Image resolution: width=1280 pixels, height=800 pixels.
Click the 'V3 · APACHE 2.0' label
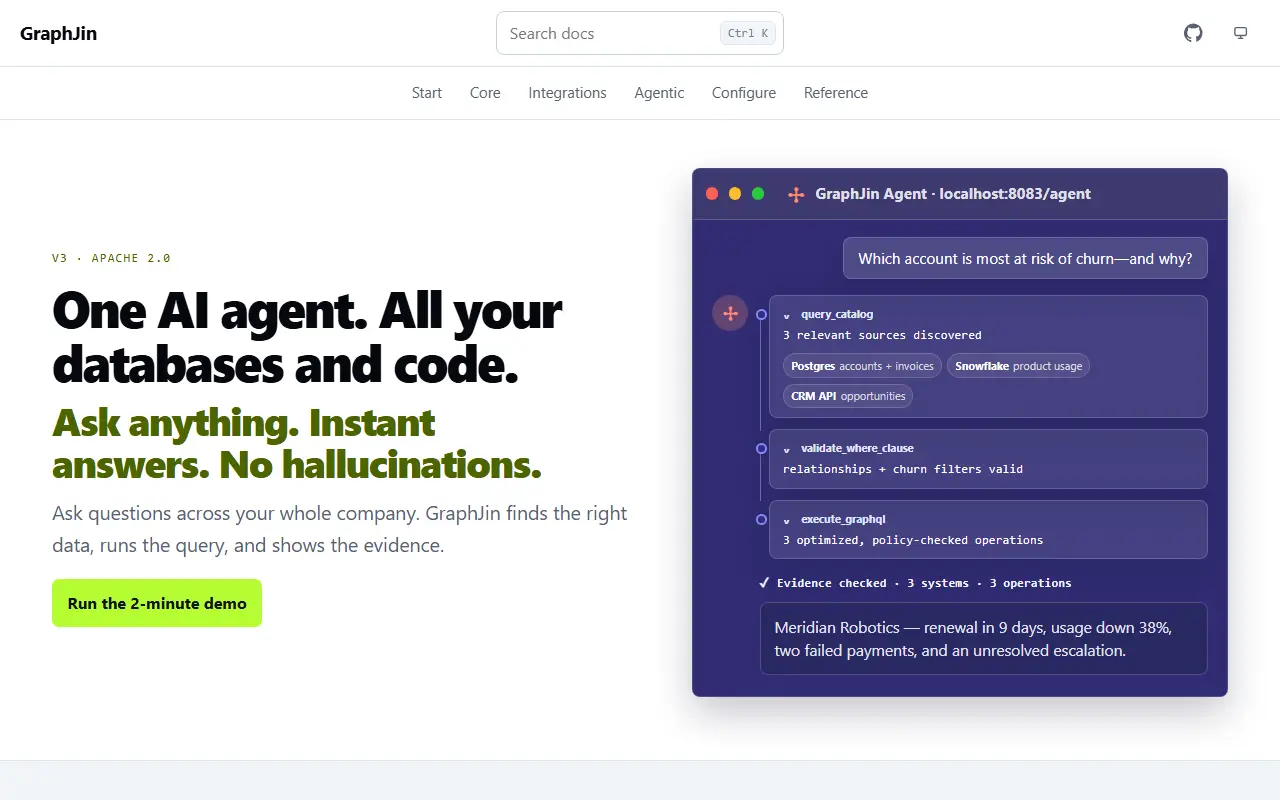(111, 258)
